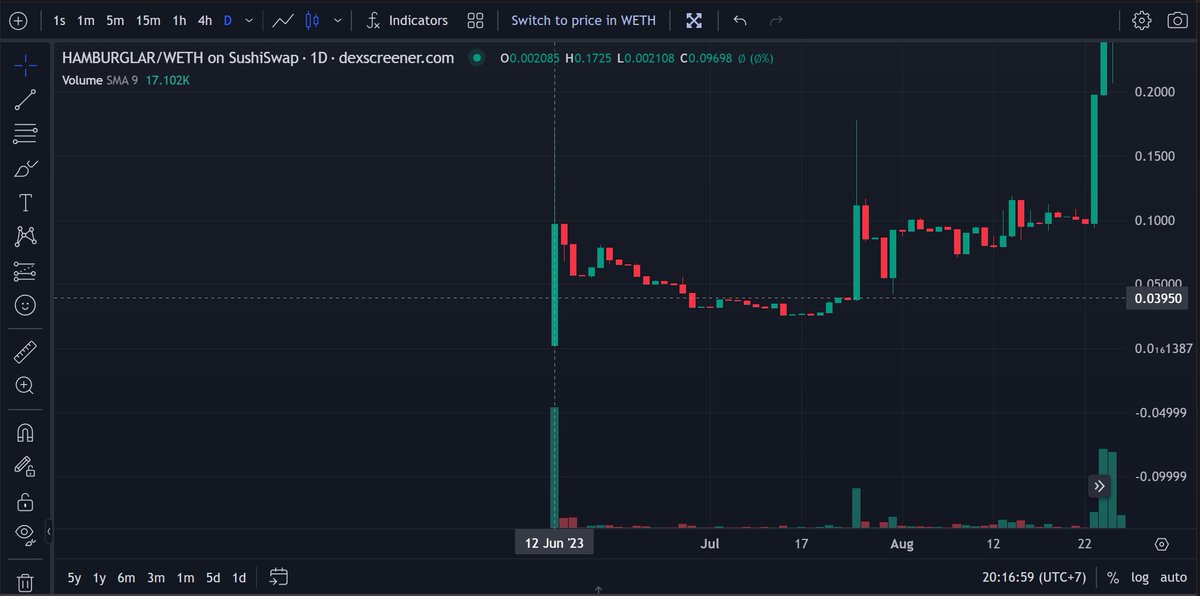Screen dimensions: 1200x596
Task: Activate the zoom in tool
Action: 26,385
